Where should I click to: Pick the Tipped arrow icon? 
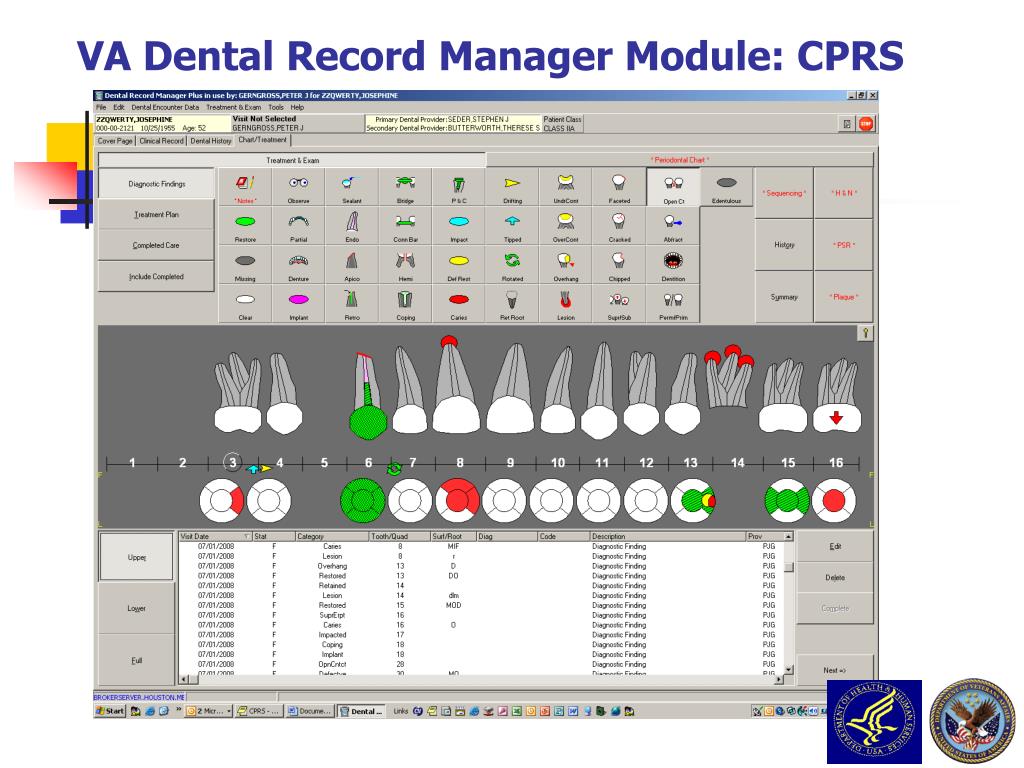tap(513, 226)
